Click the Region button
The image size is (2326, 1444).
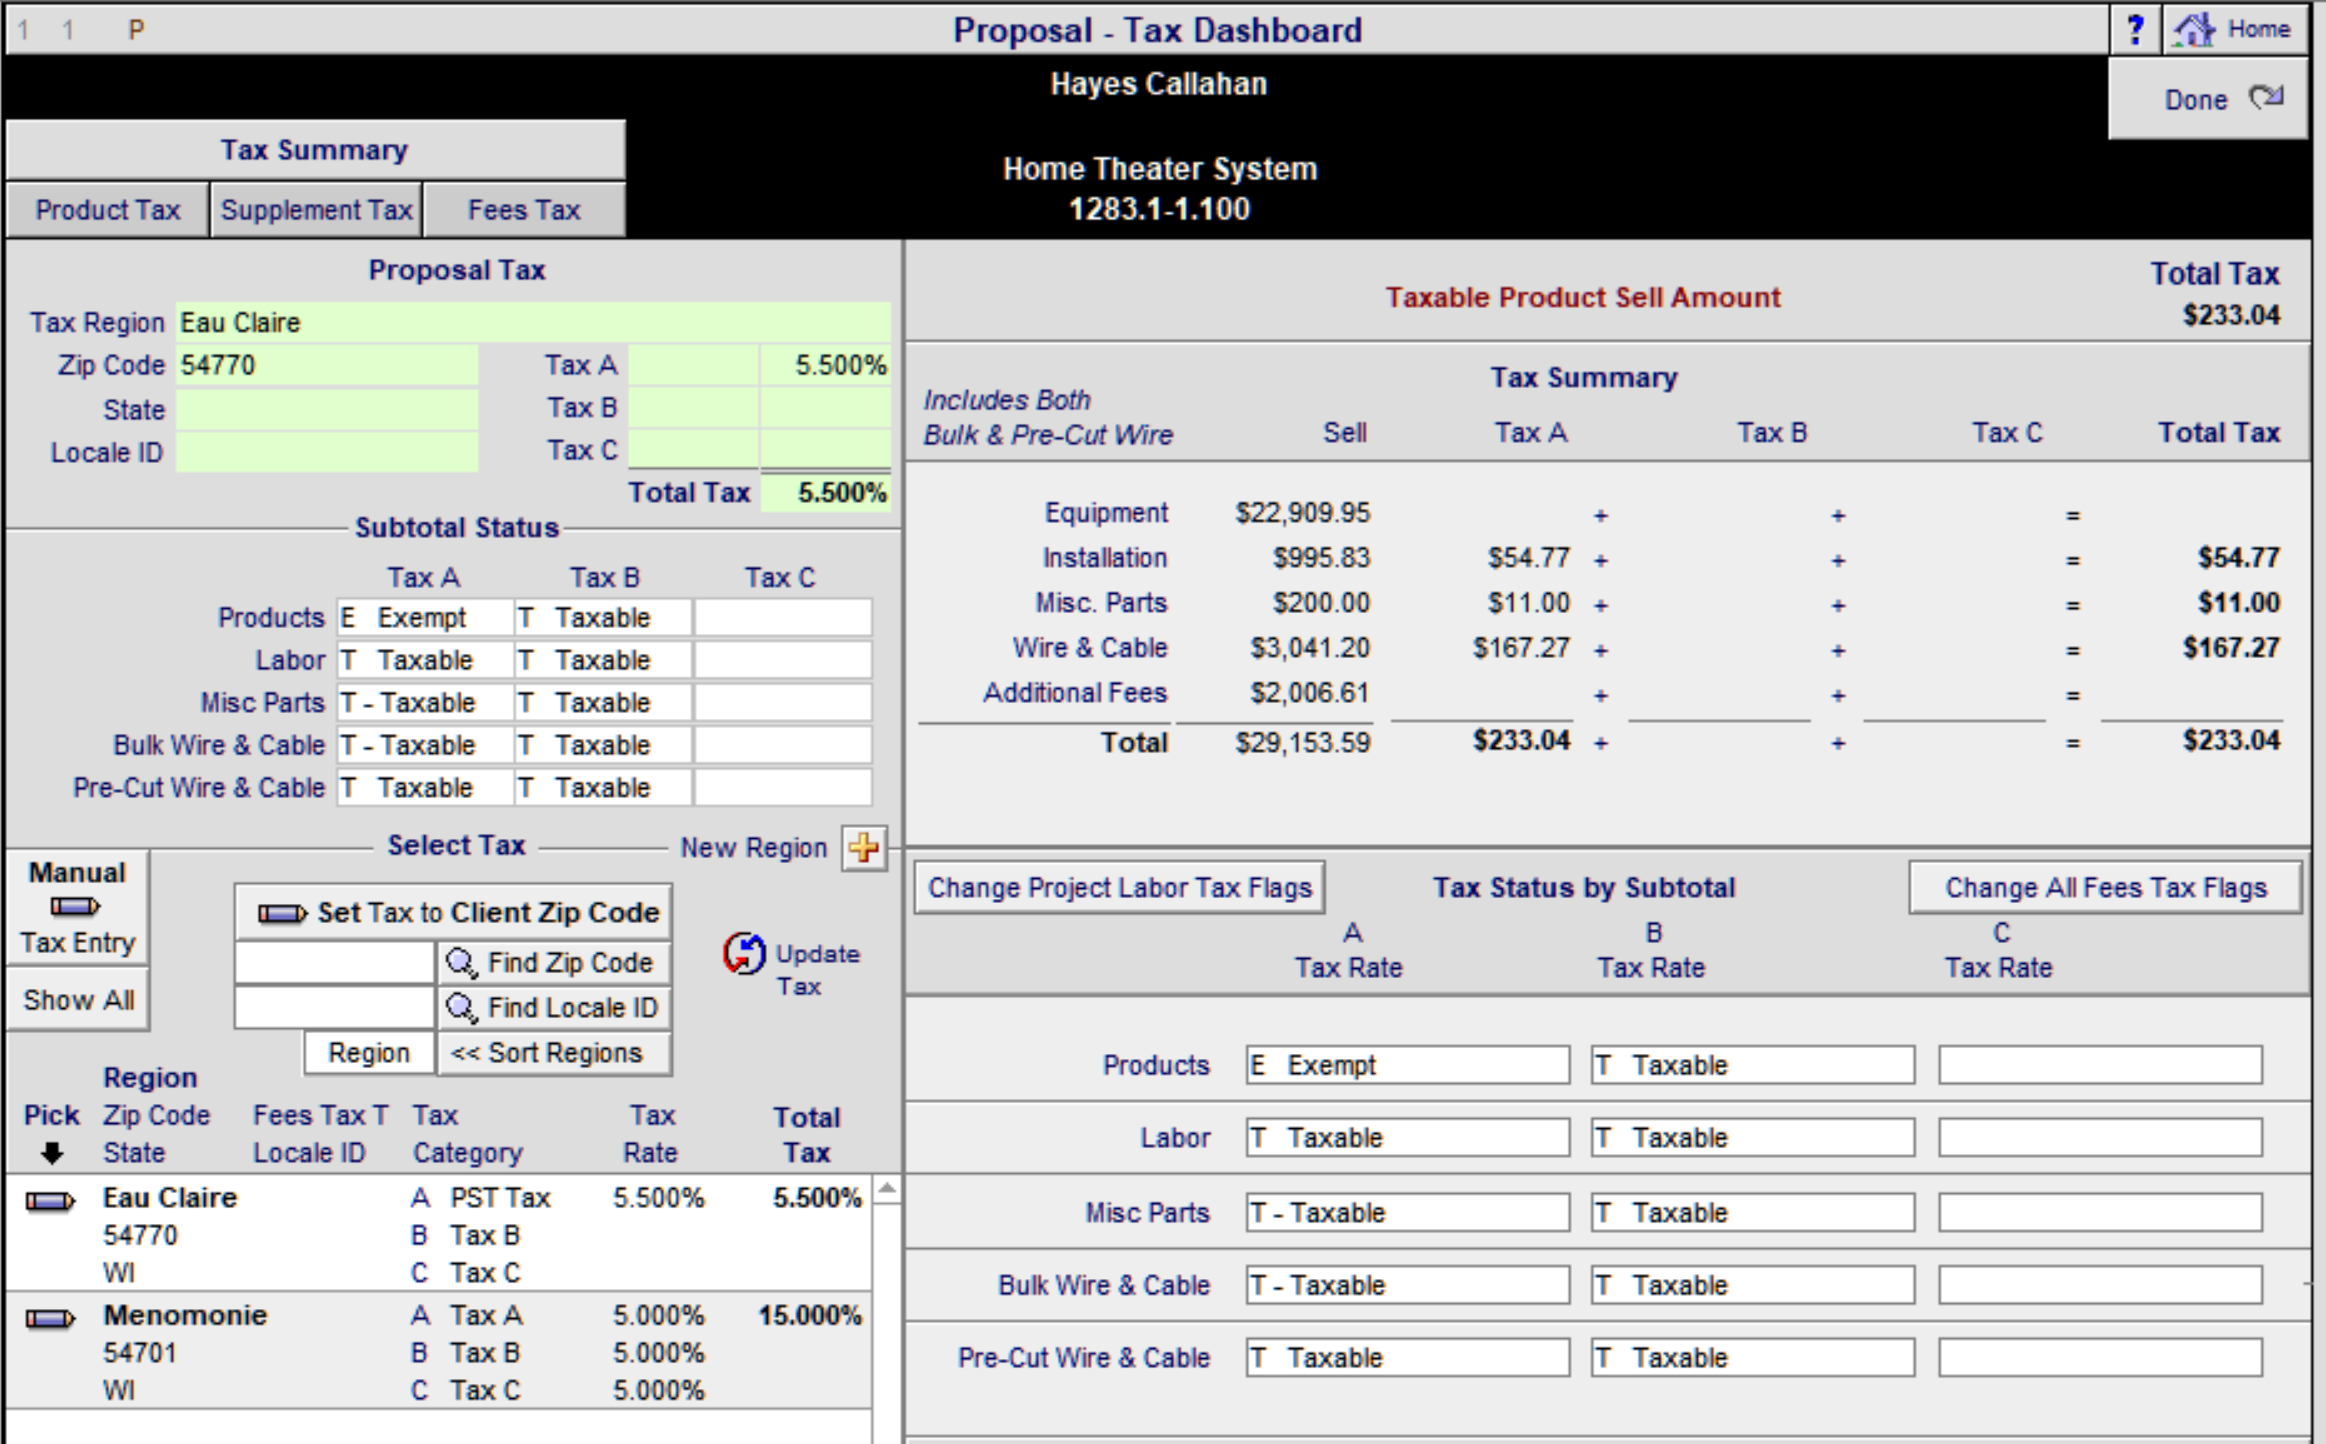click(369, 1053)
